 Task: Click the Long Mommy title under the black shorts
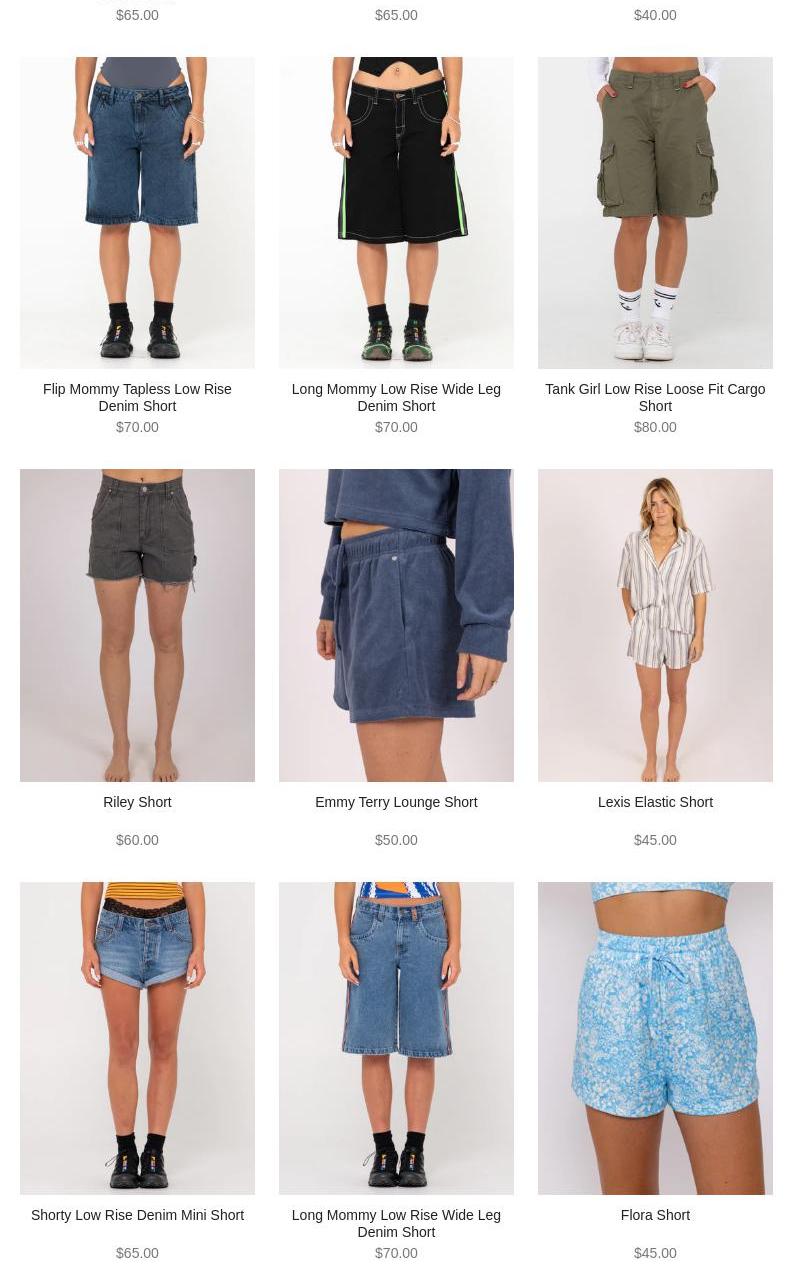coord(396,397)
